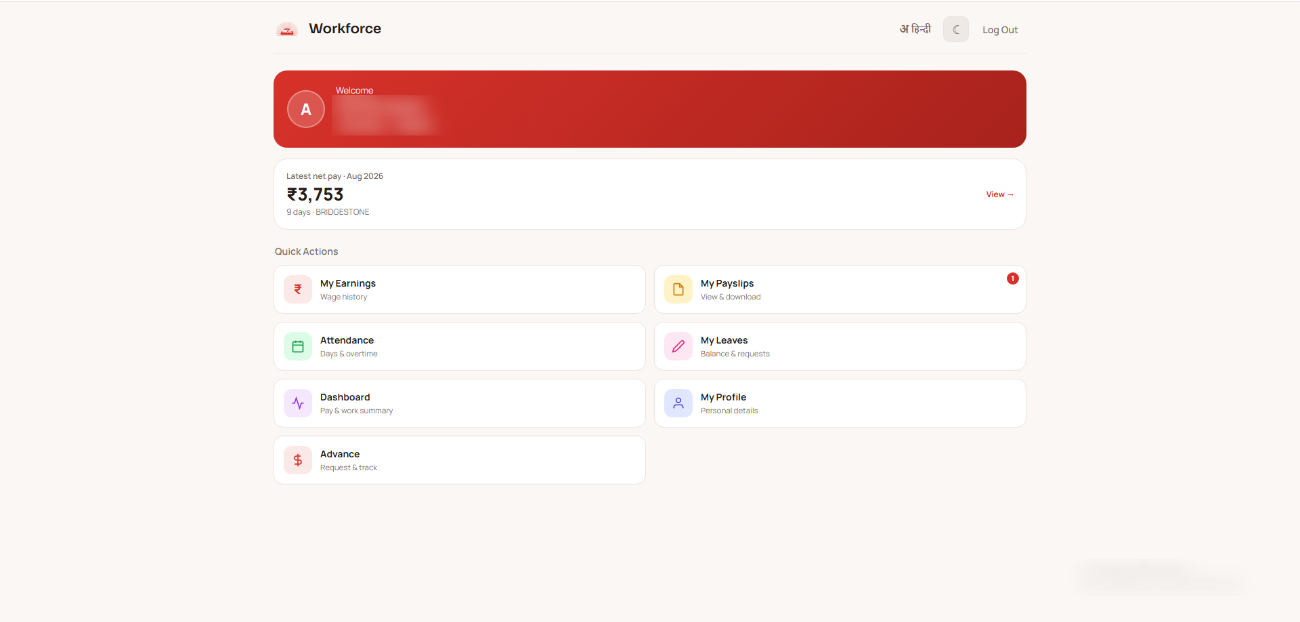1300x622 pixels.
Task: Open My Payslips view & download card
Action: click(x=840, y=289)
